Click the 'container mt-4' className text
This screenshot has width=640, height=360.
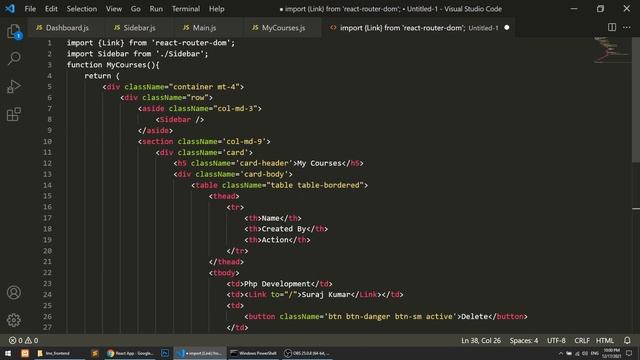[204, 87]
